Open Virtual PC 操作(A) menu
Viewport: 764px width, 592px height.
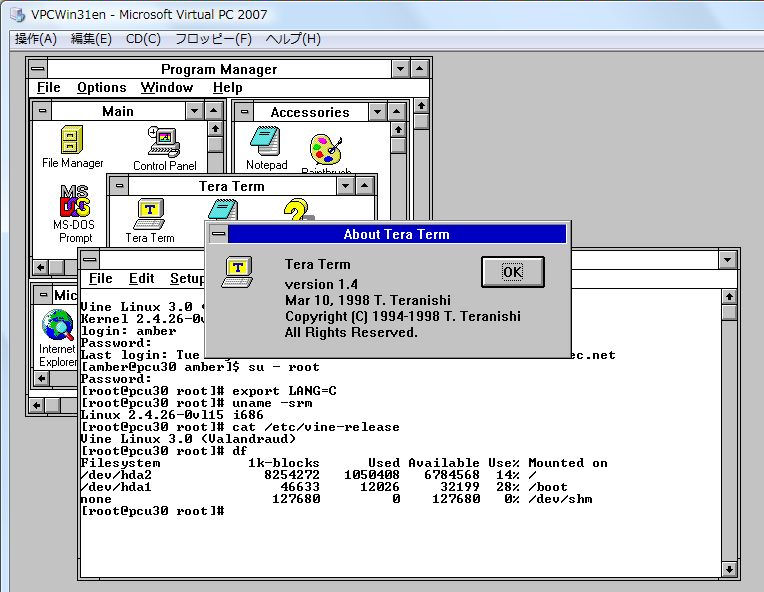tap(36, 39)
